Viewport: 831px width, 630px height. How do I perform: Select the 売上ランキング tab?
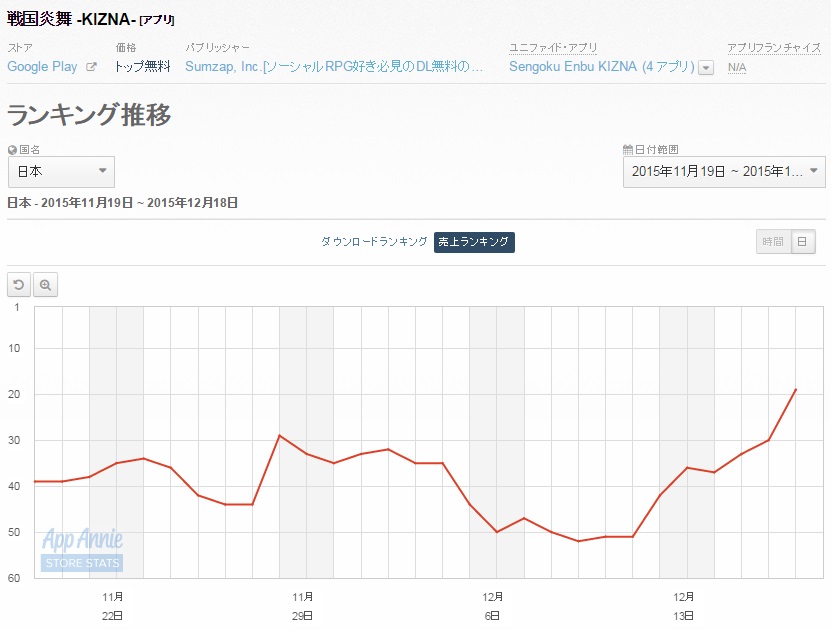474,242
